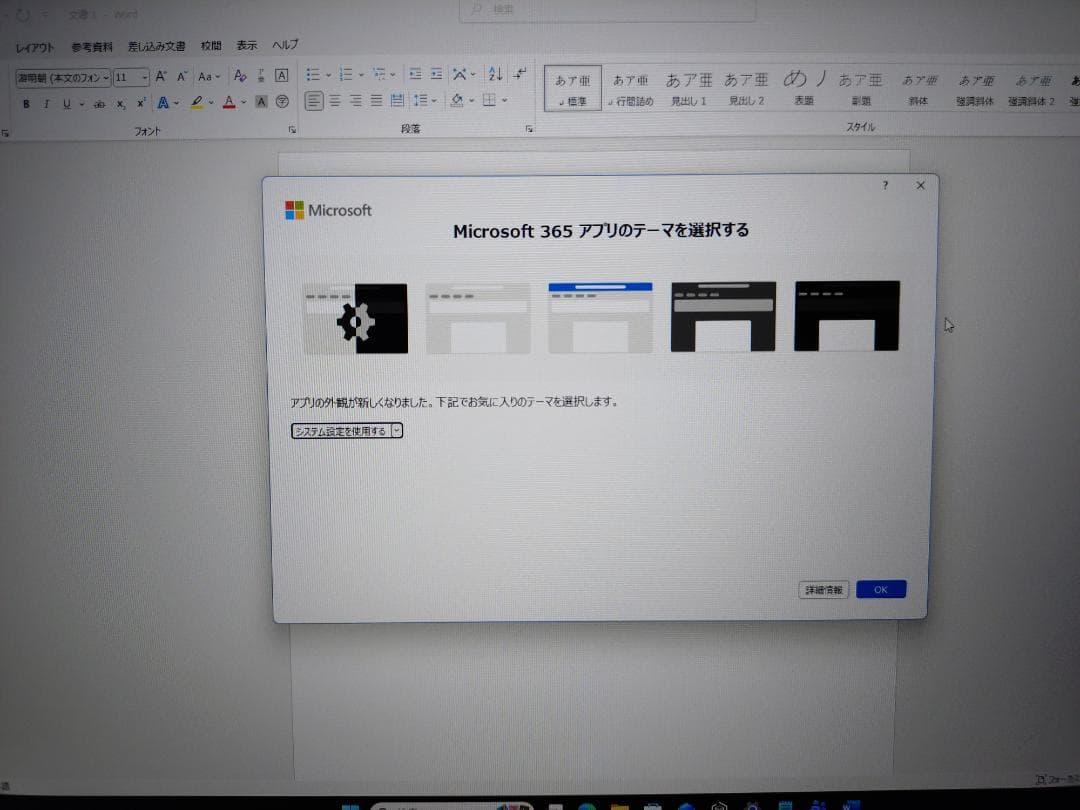Image resolution: width=1080 pixels, height=810 pixels.
Task: Open the font size dropdown showing 11
Action: pyautogui.click(x=131, y=77)
